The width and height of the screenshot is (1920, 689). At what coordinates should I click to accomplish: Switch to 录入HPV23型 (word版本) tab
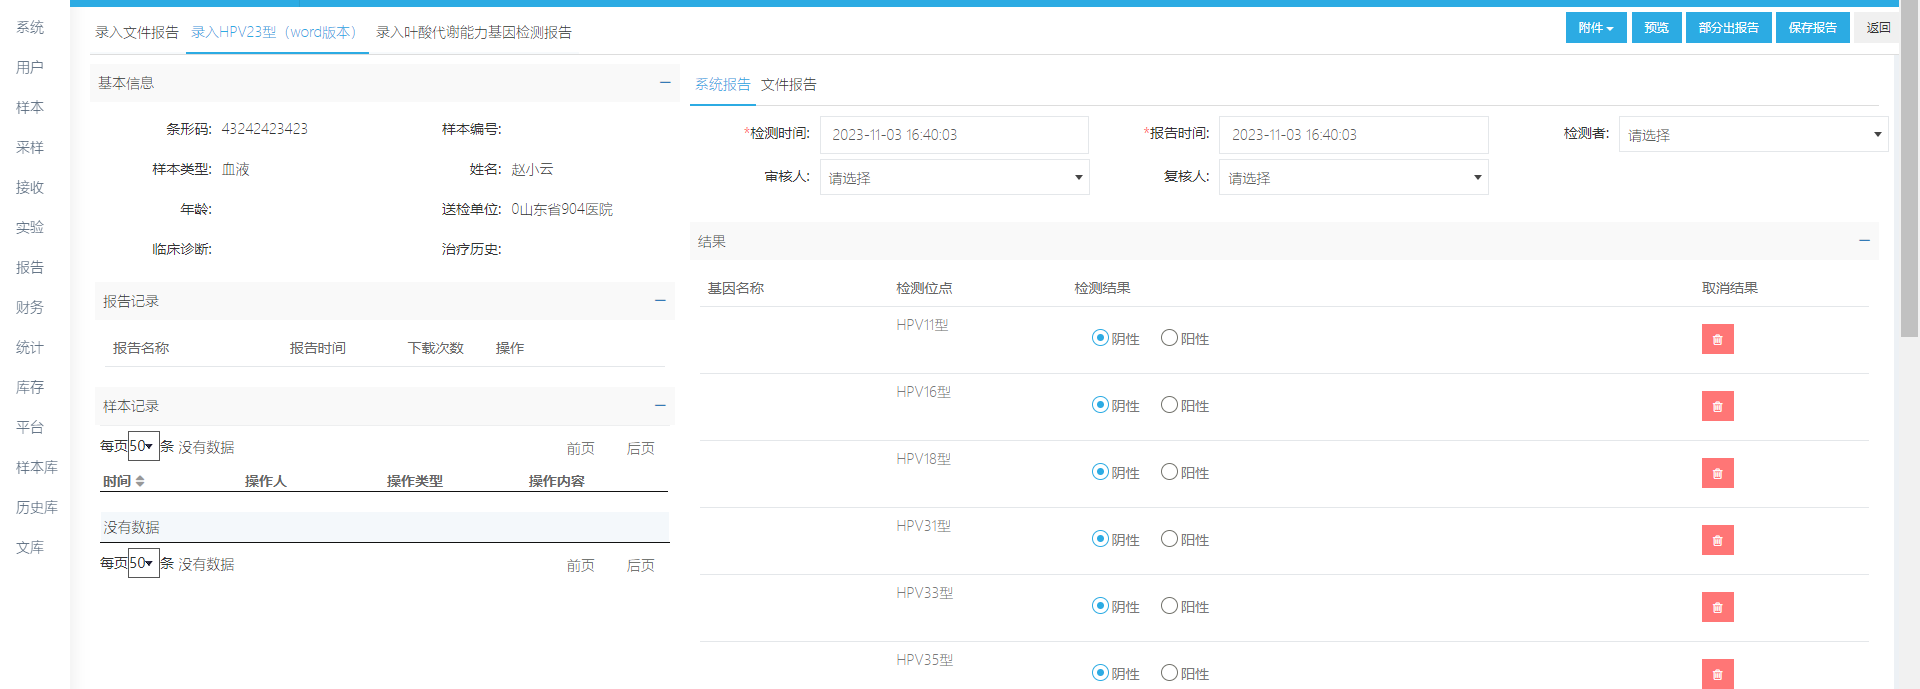pos(277,32)
